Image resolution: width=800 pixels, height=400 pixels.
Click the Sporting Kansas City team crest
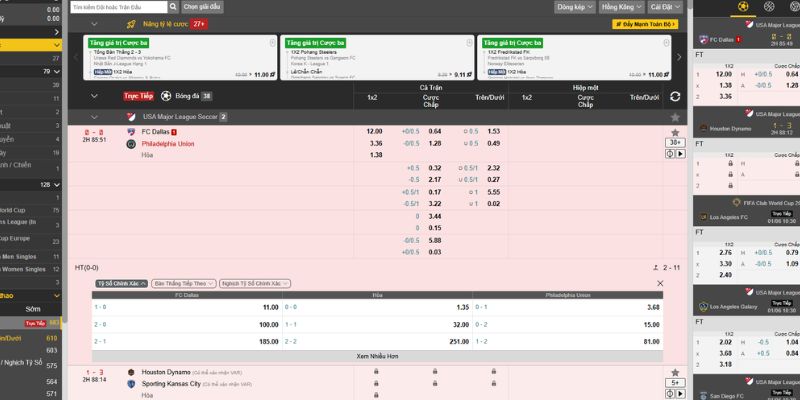[x=131, y=384]
